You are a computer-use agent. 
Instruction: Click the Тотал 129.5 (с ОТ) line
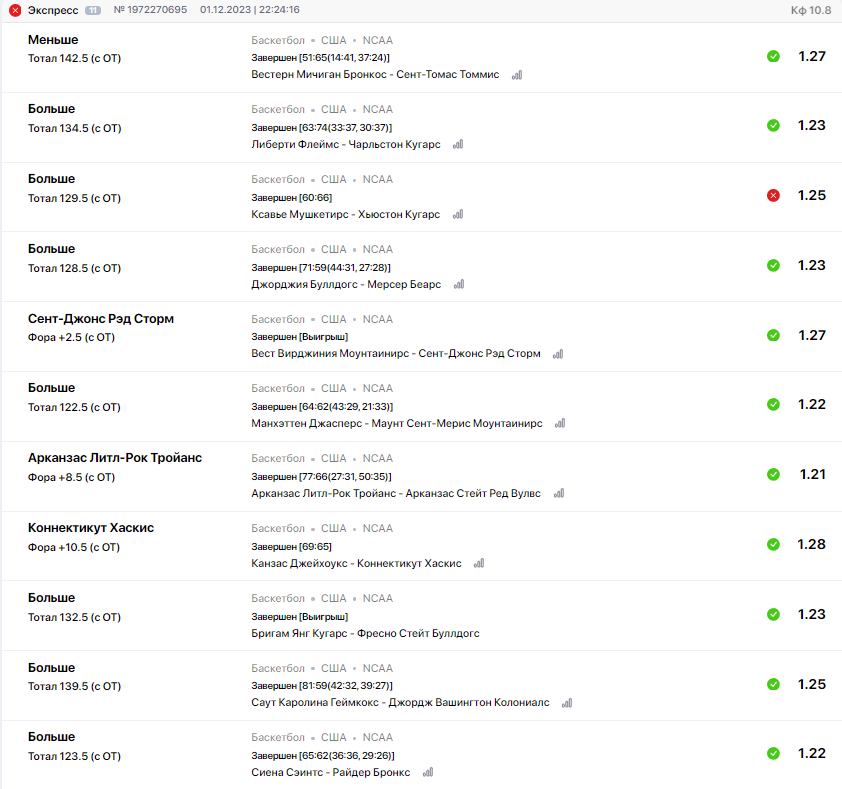point(75,198)
